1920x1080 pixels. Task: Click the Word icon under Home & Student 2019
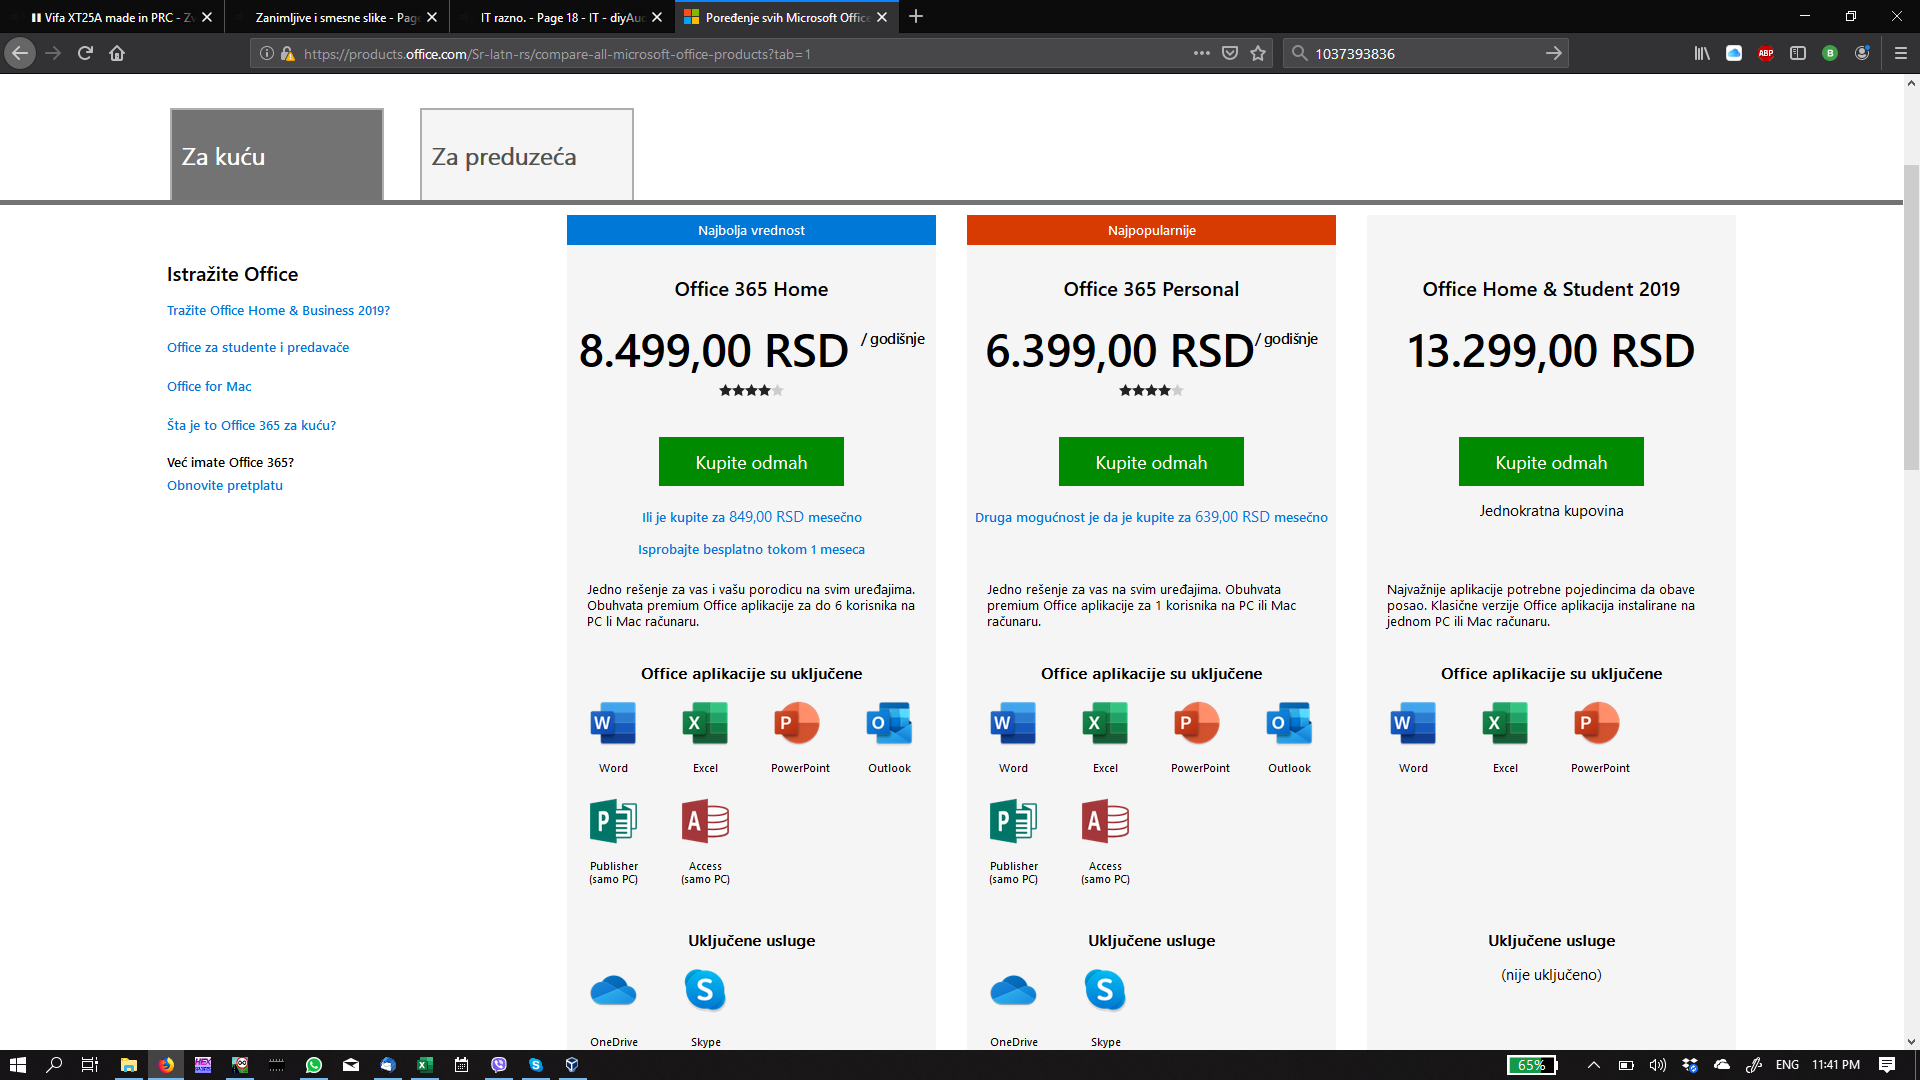tap(1413, 723)
